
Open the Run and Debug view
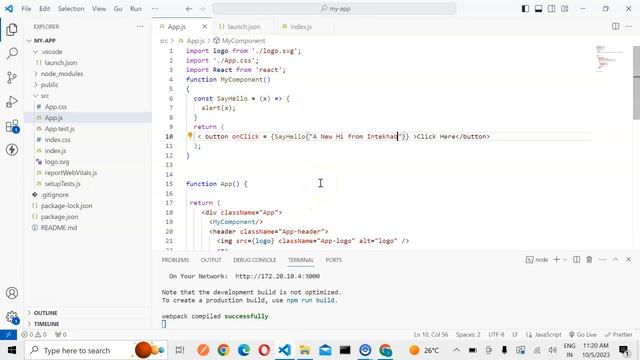tap(12, 102)
